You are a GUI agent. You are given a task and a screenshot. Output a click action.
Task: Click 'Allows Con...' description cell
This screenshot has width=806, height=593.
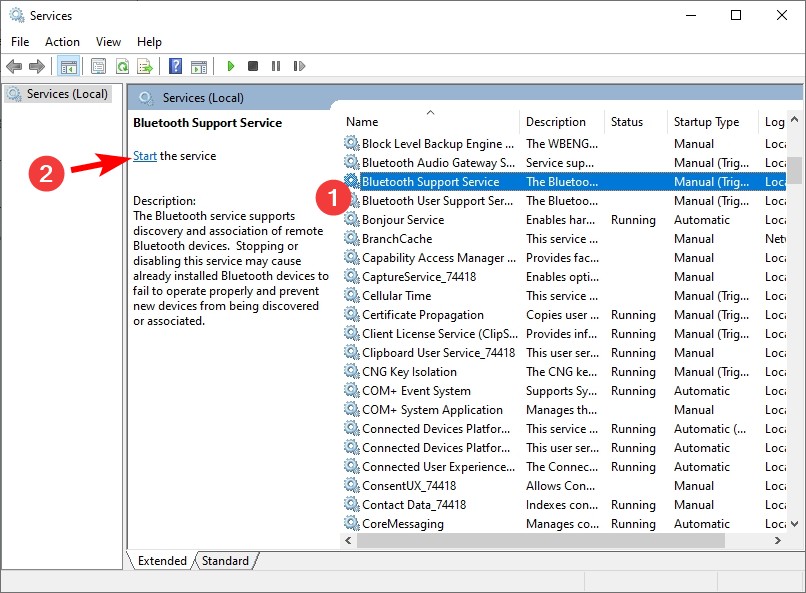pyautogui.click(x=560, y=486)
